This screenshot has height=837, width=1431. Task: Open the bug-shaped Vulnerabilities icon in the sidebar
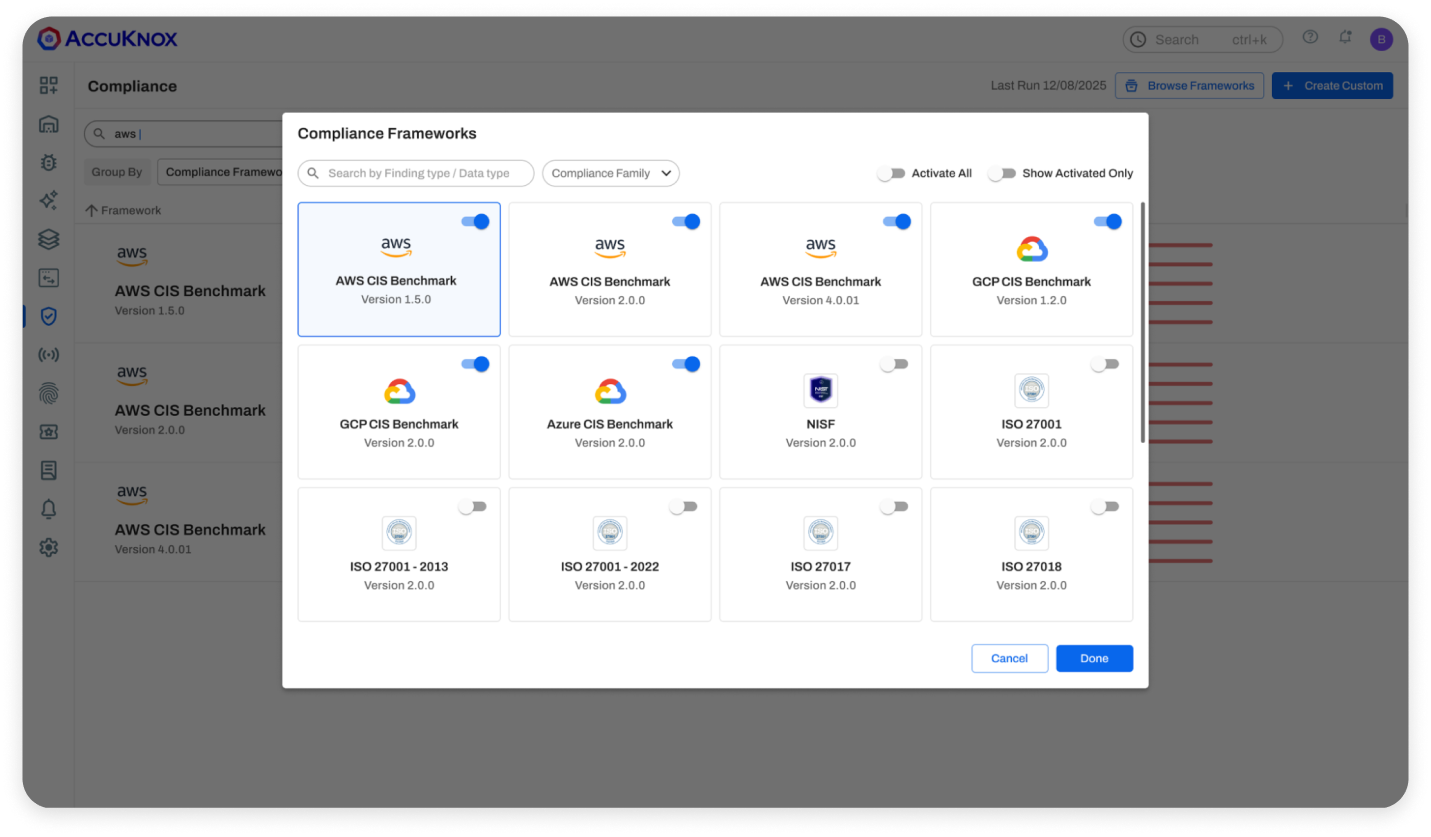[x=47, y=162]
